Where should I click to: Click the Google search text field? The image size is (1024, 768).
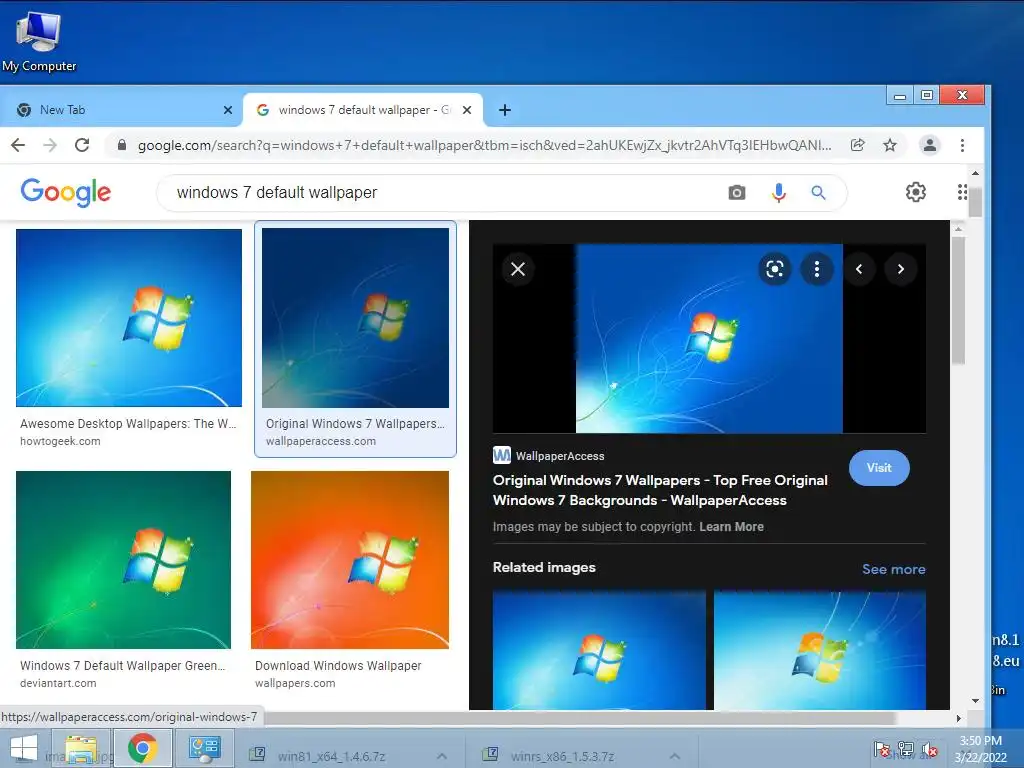pos(444,193)
